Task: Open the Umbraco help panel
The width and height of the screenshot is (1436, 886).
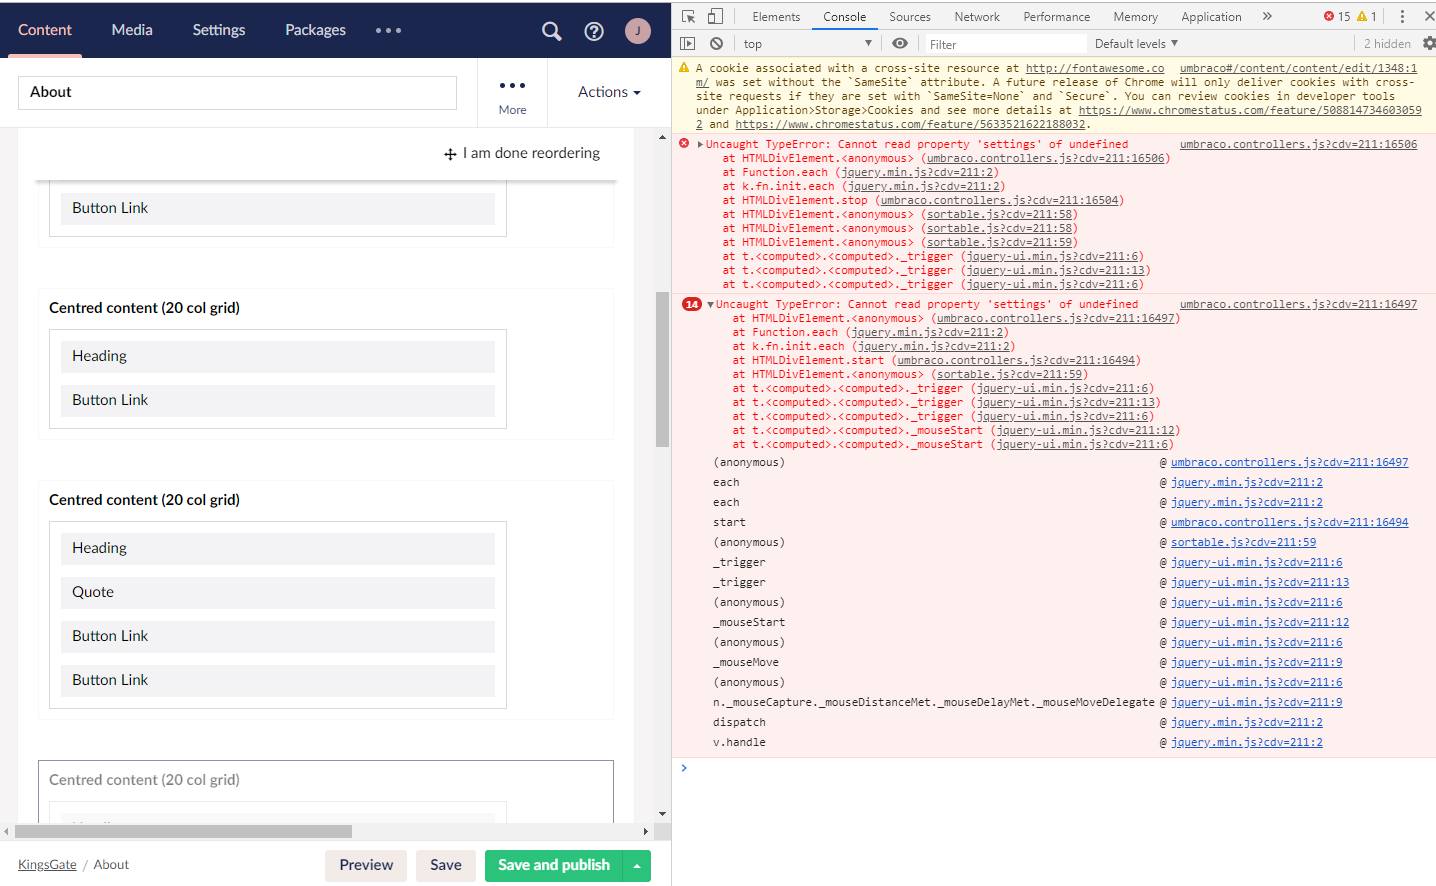Action: coord(594,31)
